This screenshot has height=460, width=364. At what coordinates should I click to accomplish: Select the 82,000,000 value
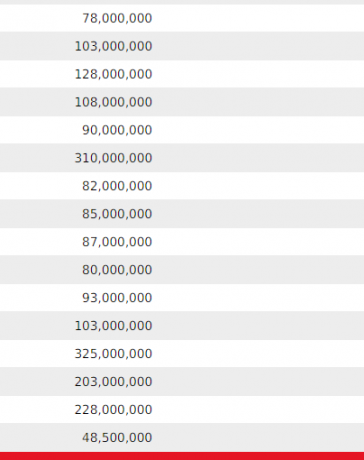coord(117,186)
